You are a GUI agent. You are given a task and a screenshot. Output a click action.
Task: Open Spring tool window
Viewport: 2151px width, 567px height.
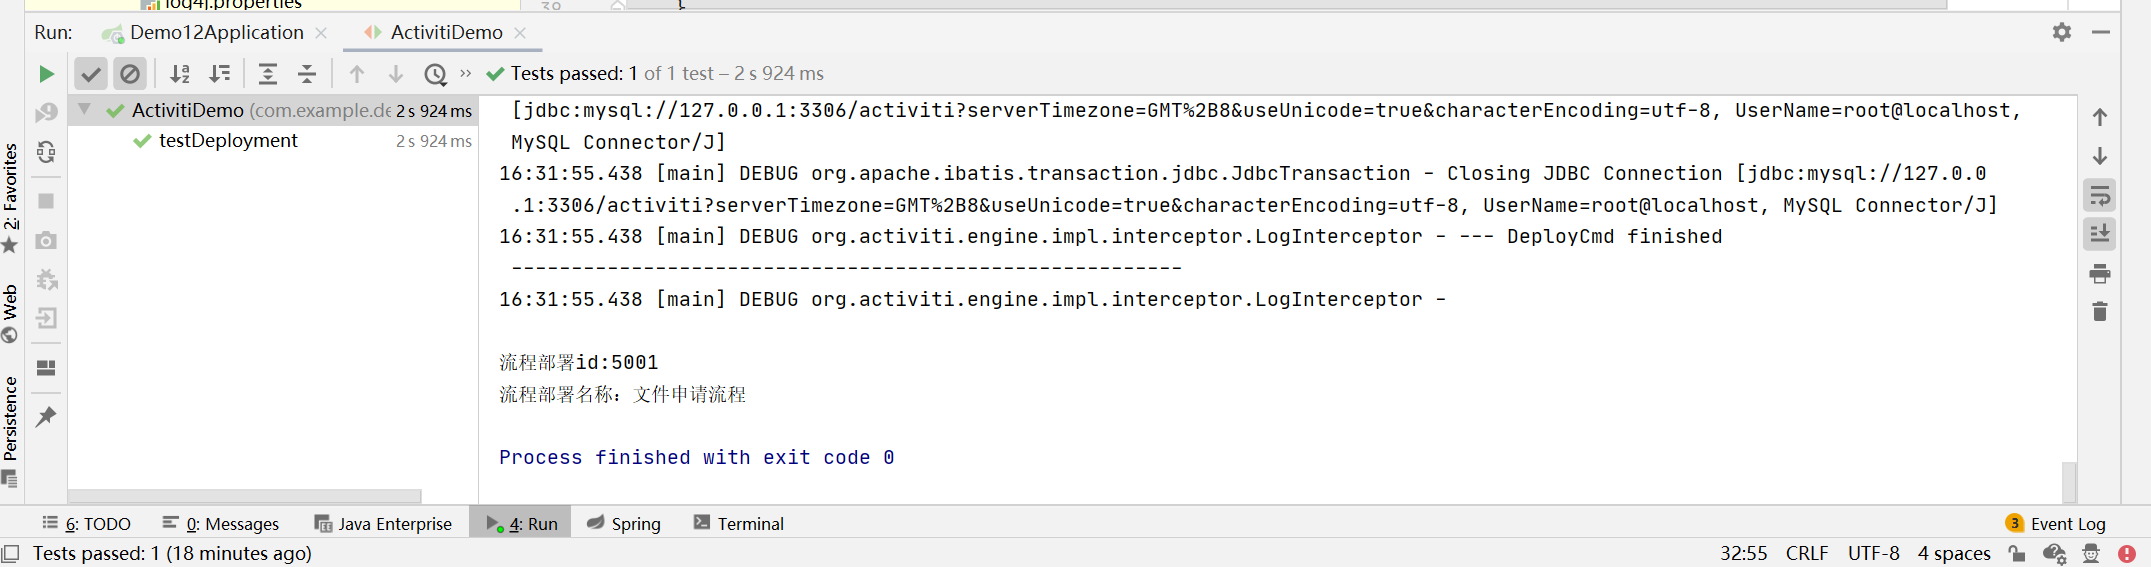point(624,523)
